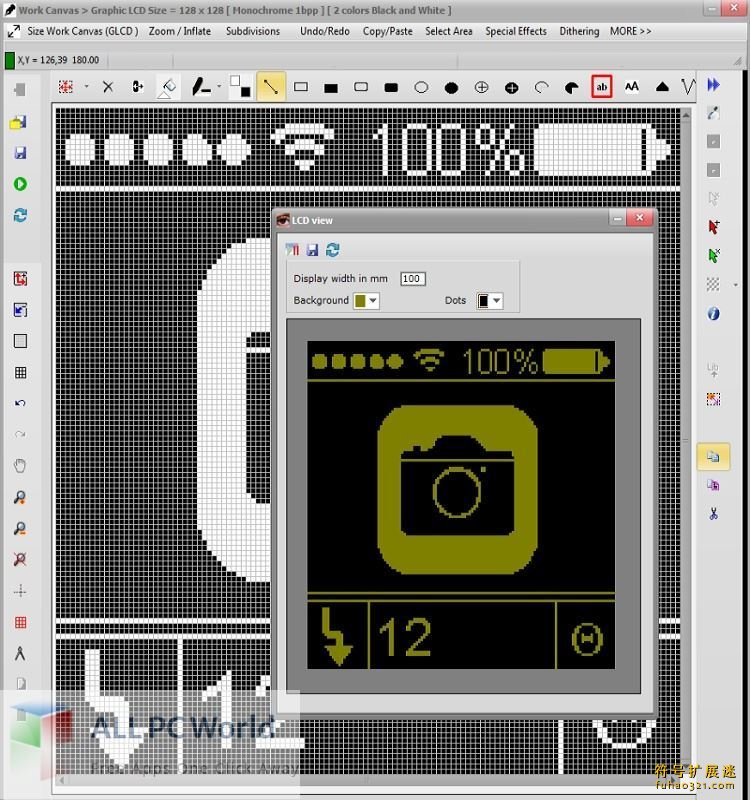Click the refresh icon in left sidebar
Viewport: 750px width, 800px height.
(20, 215)
